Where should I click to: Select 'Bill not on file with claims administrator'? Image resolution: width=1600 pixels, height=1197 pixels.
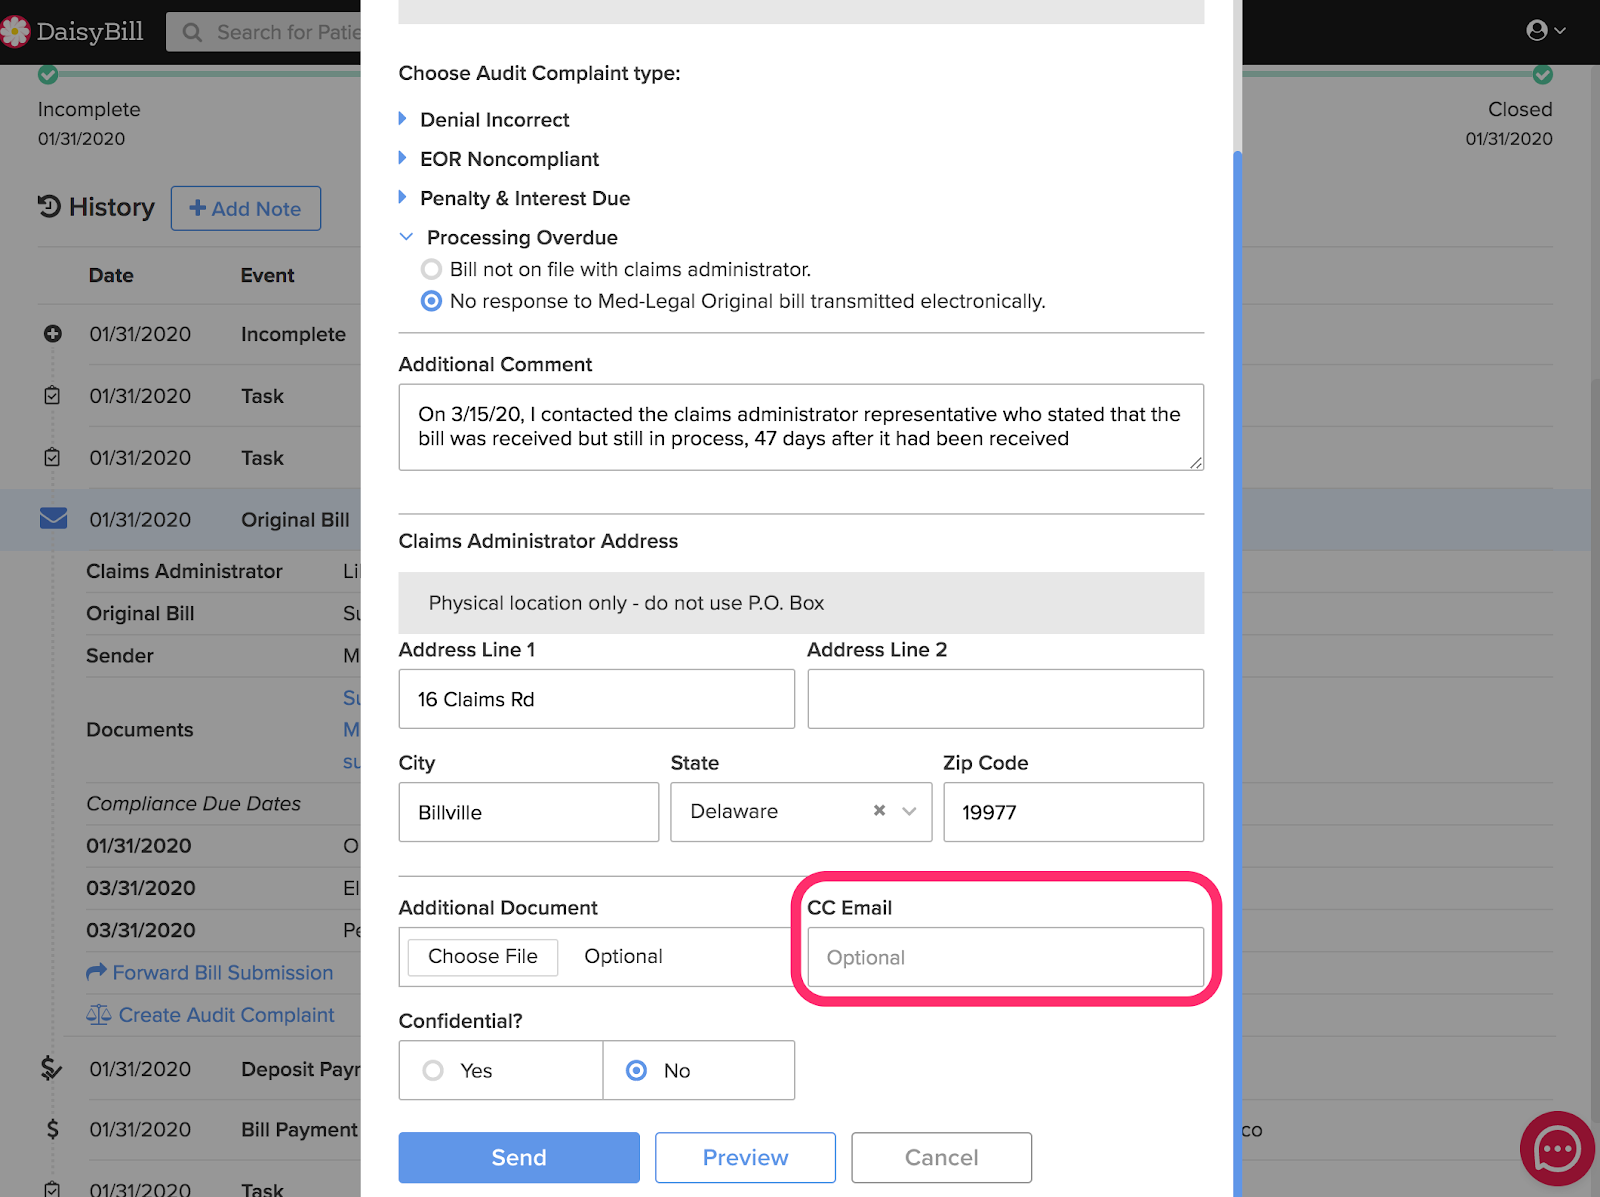(x=431, y=269)
